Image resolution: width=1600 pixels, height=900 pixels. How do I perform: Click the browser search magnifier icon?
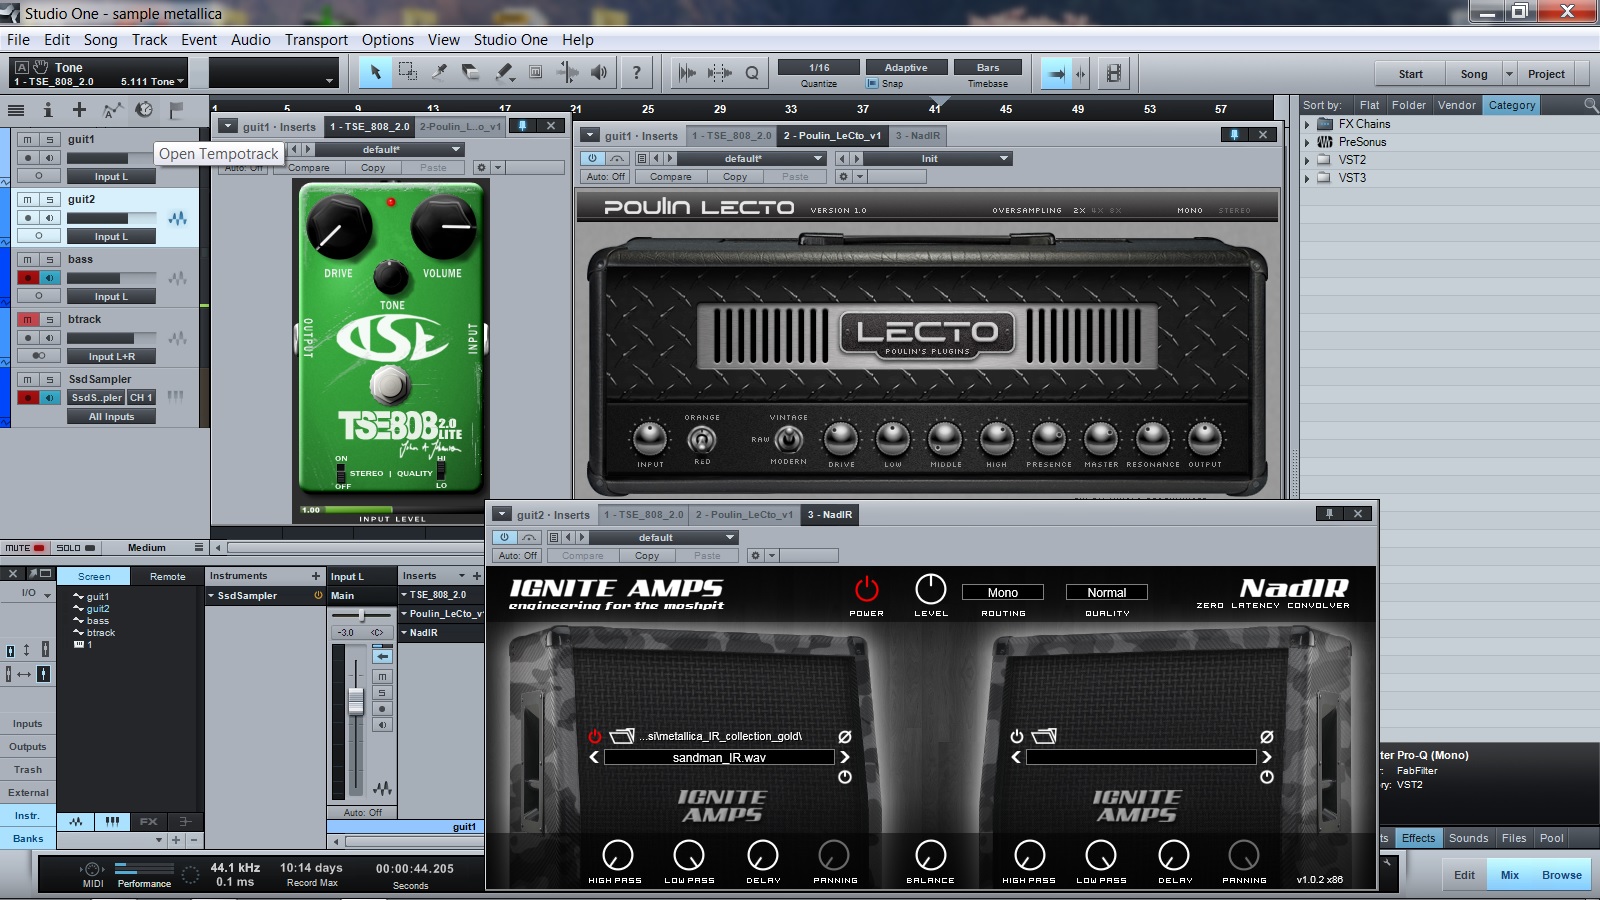tap(1590, 105)
